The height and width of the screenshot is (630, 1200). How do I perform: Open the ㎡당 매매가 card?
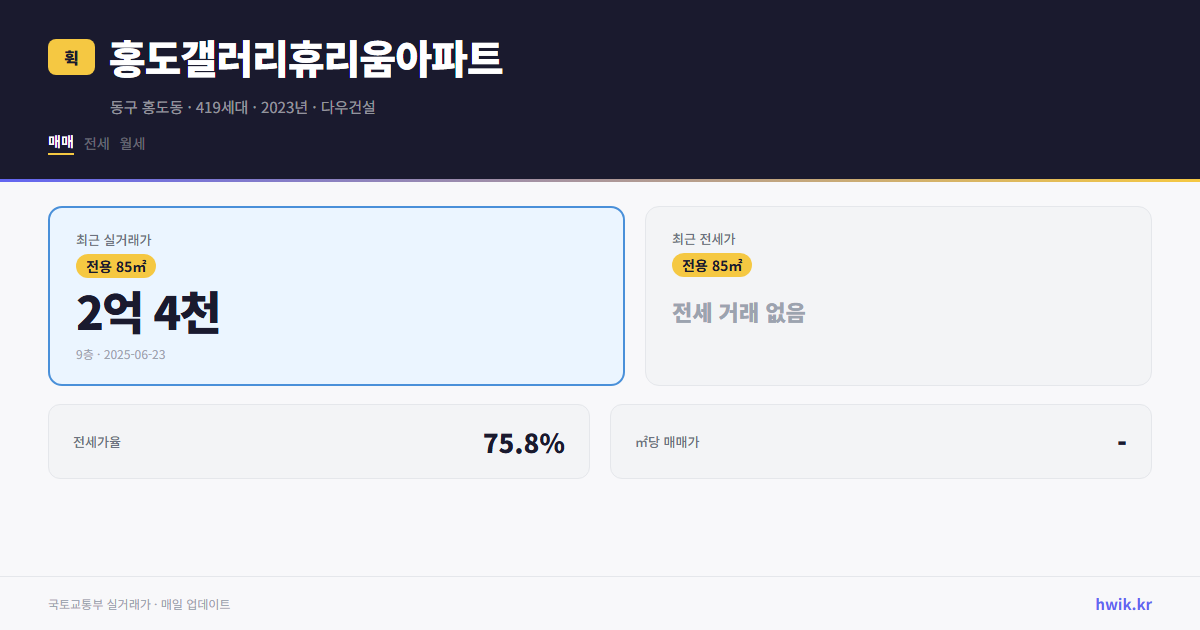(x=880, y=441)
